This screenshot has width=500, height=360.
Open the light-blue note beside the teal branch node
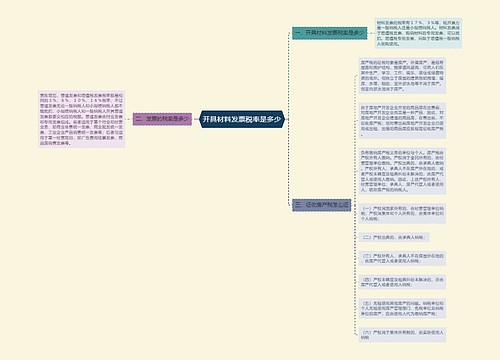coord(418,33)
